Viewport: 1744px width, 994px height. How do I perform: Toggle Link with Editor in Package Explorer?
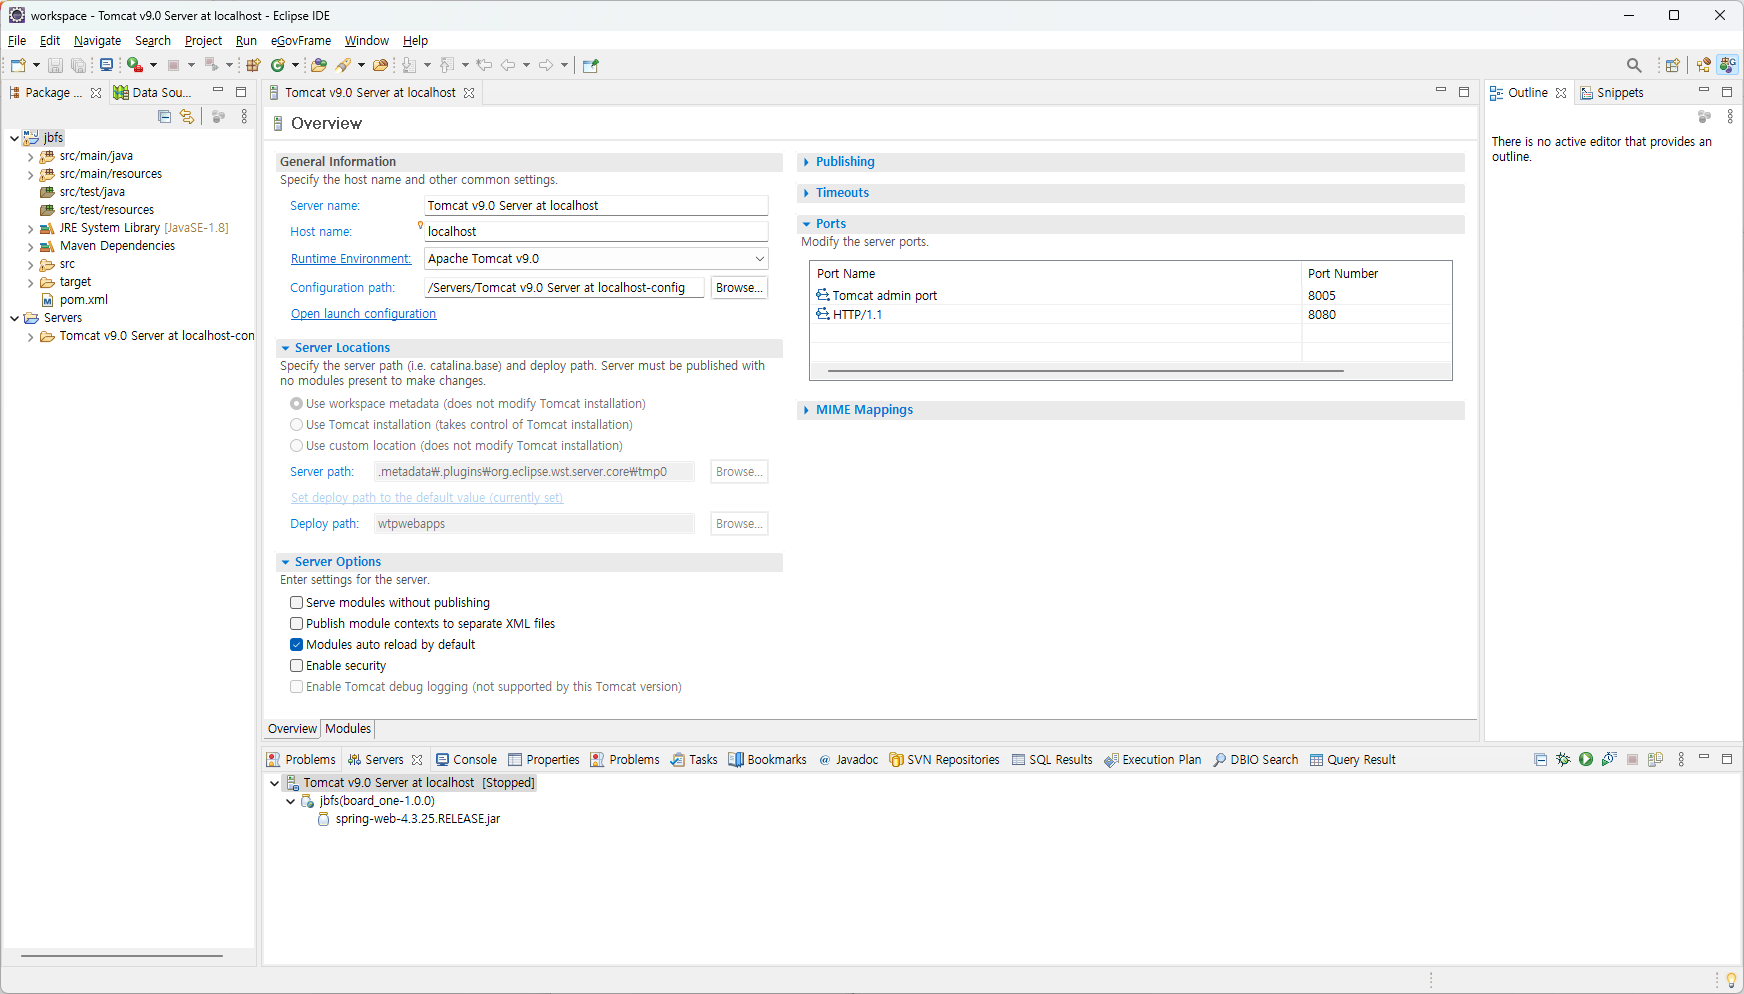tap(187, 117)
